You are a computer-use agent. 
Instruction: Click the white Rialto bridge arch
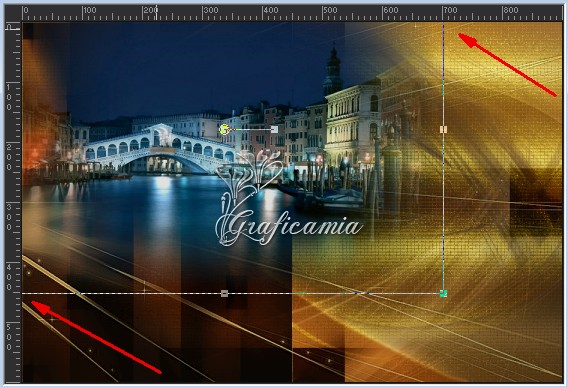[x=159, y=149]
